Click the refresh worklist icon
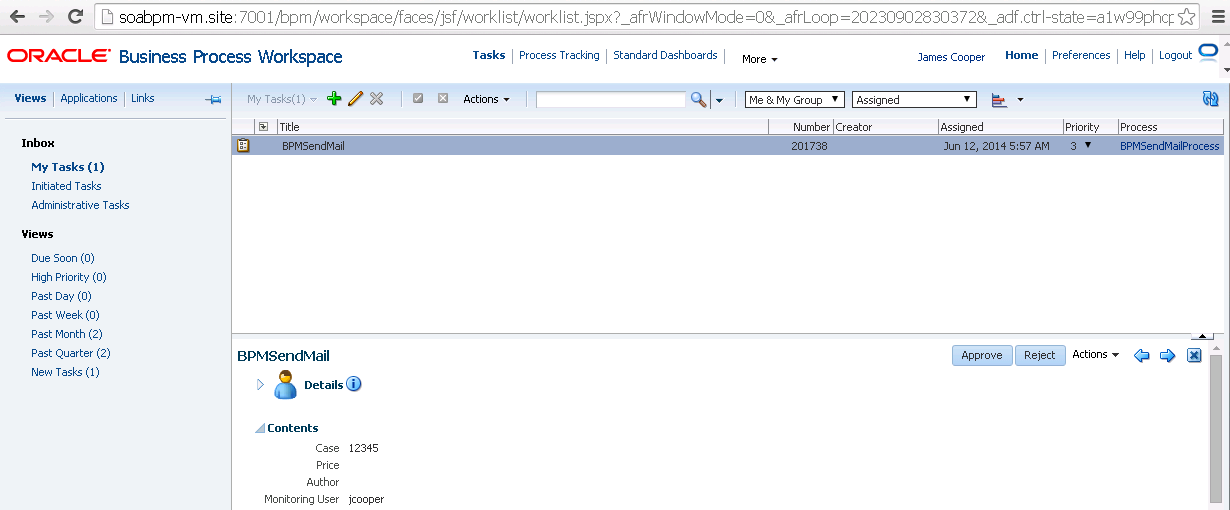Screen dimensions: 1230x510 pyautogui.click(x=1211, y=98)
